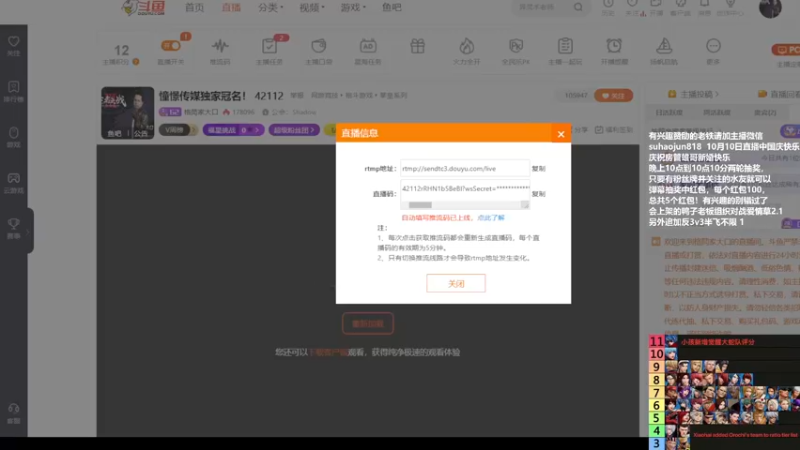The width and height of the screenshot is (800, 450).
Task: Click the streamer room cover thumbnail
Action: pos(128,113)
